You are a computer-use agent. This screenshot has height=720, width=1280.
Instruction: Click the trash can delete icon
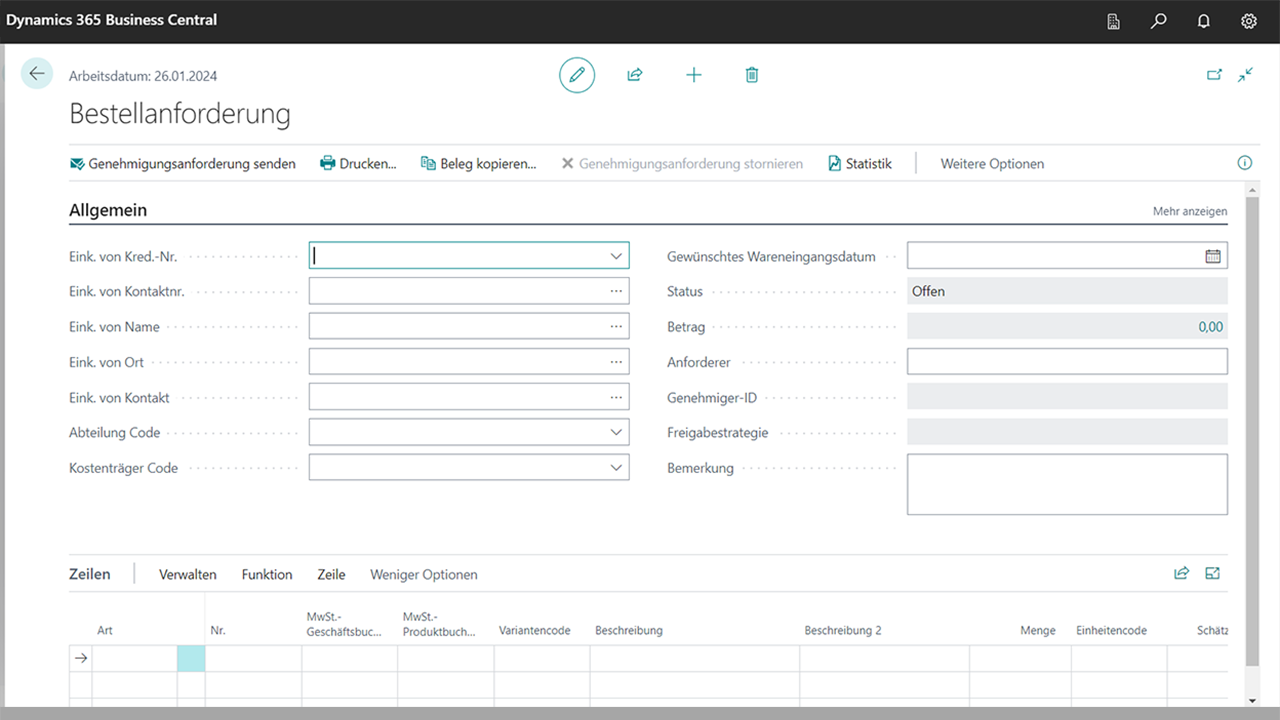tap(752, 75)
